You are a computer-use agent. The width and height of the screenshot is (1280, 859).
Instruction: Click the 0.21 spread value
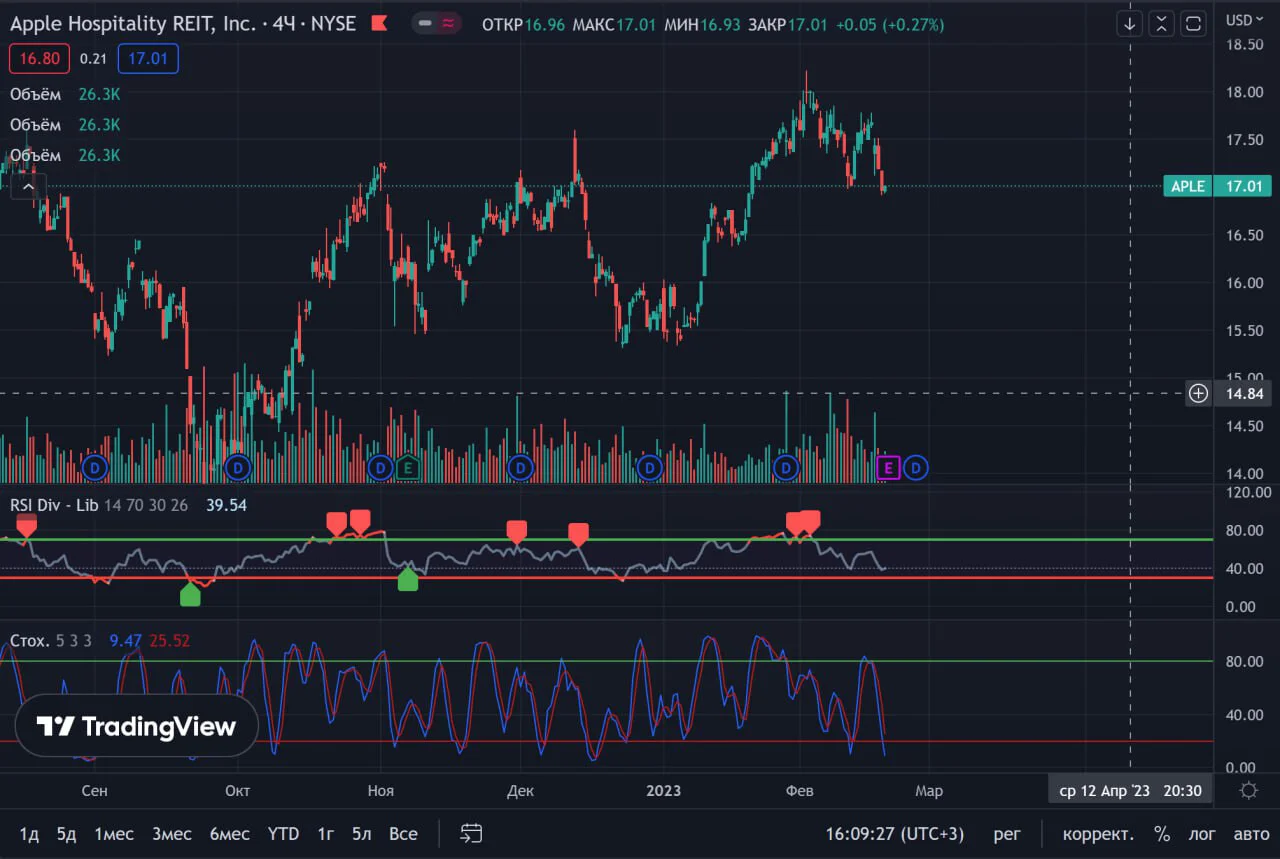93,59
